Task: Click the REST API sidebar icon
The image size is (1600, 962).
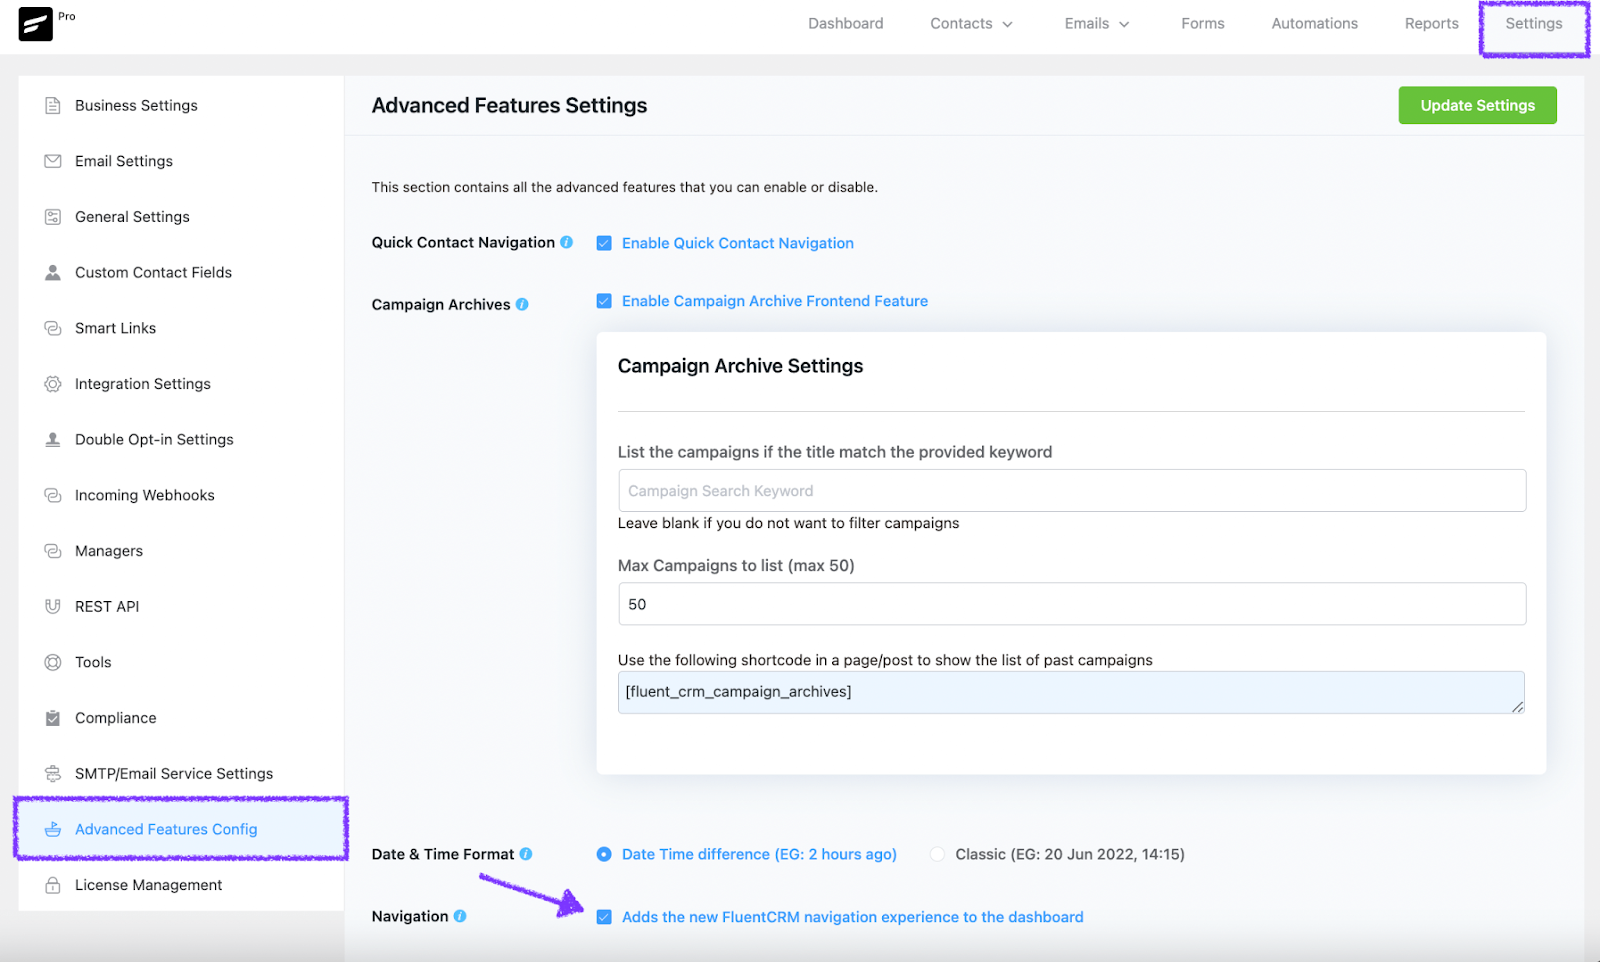Action: [53, 606]
